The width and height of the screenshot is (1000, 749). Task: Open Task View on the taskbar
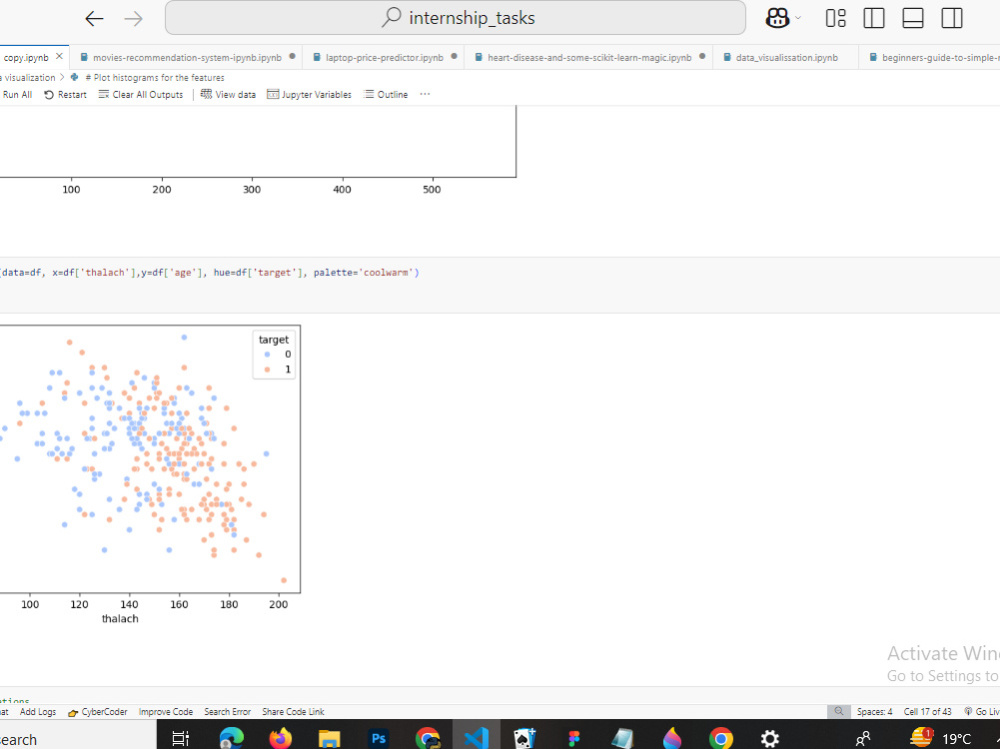pyautogui.click(x=181, y=738)
